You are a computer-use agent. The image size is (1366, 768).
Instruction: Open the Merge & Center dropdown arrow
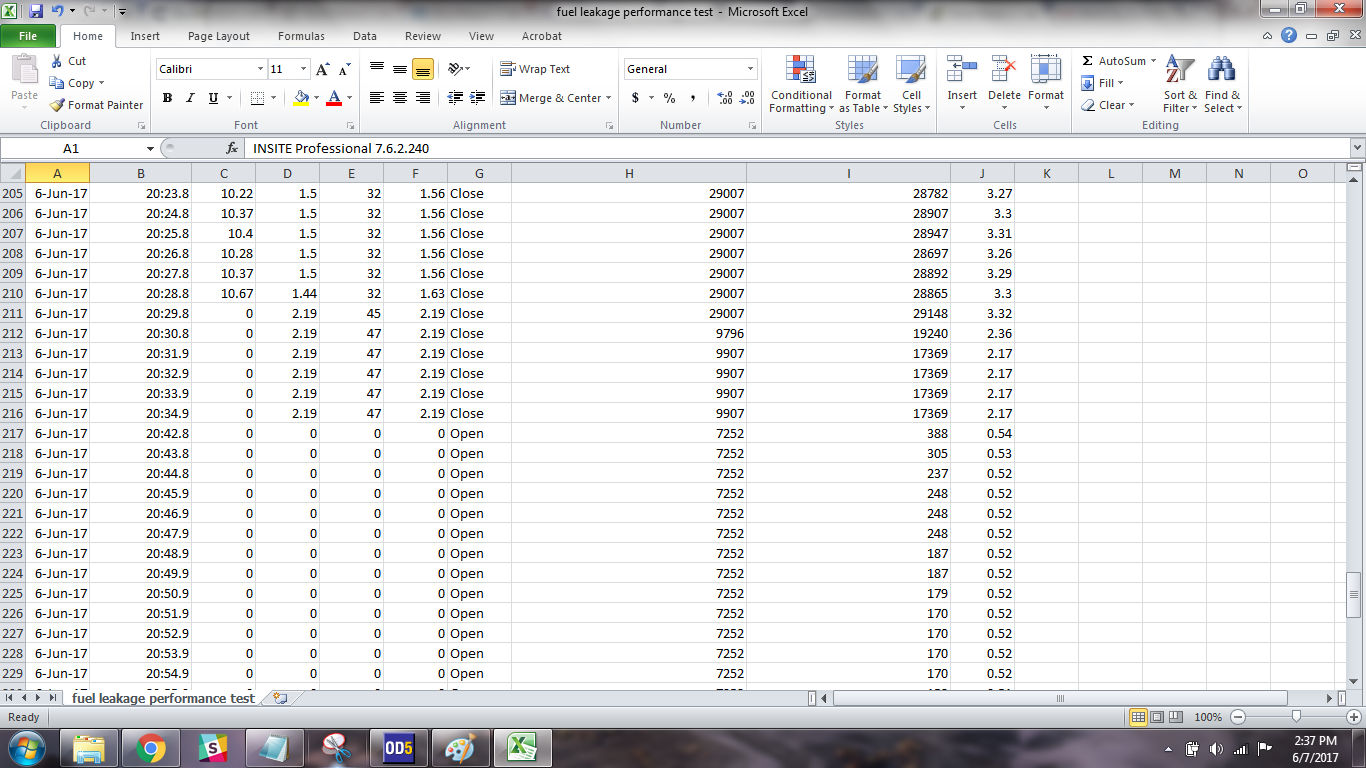point(609,98)
